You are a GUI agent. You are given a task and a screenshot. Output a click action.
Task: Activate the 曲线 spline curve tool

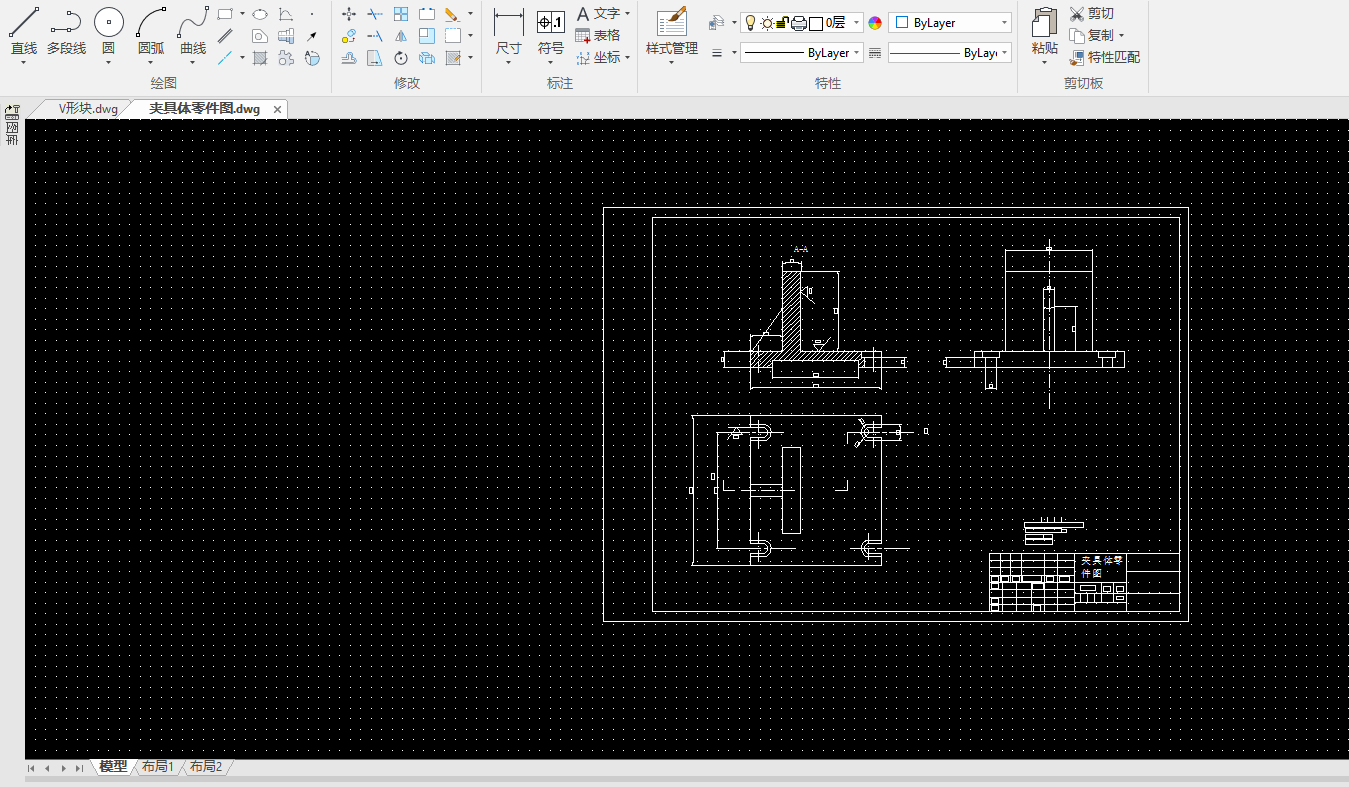pos(193,32)
